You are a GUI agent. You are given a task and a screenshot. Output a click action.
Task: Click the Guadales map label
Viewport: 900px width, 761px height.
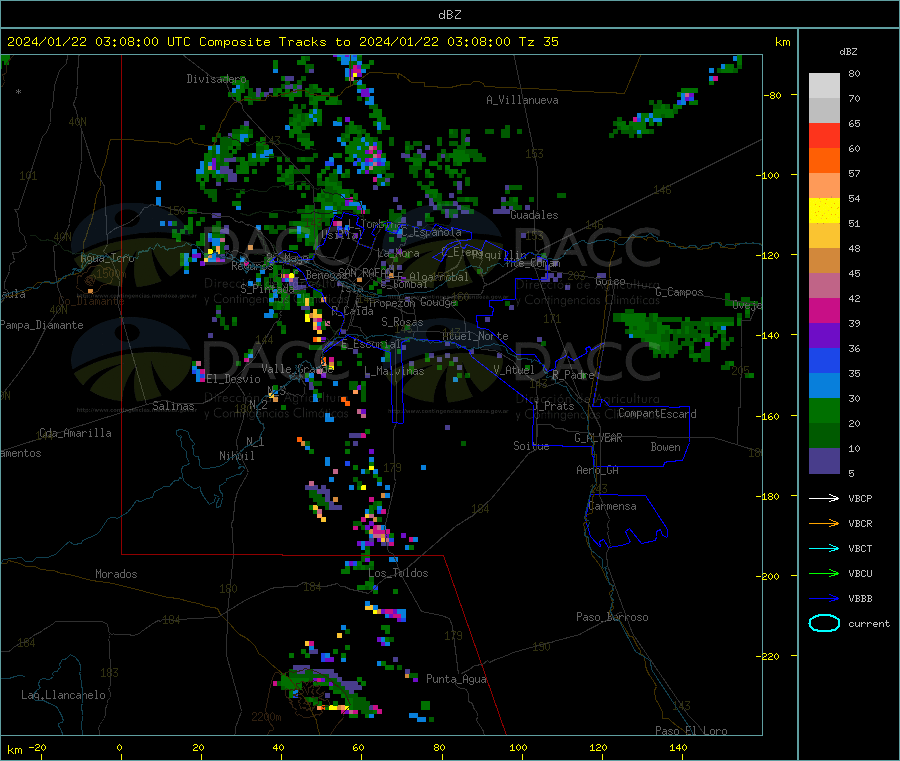[x=534, y=215]
